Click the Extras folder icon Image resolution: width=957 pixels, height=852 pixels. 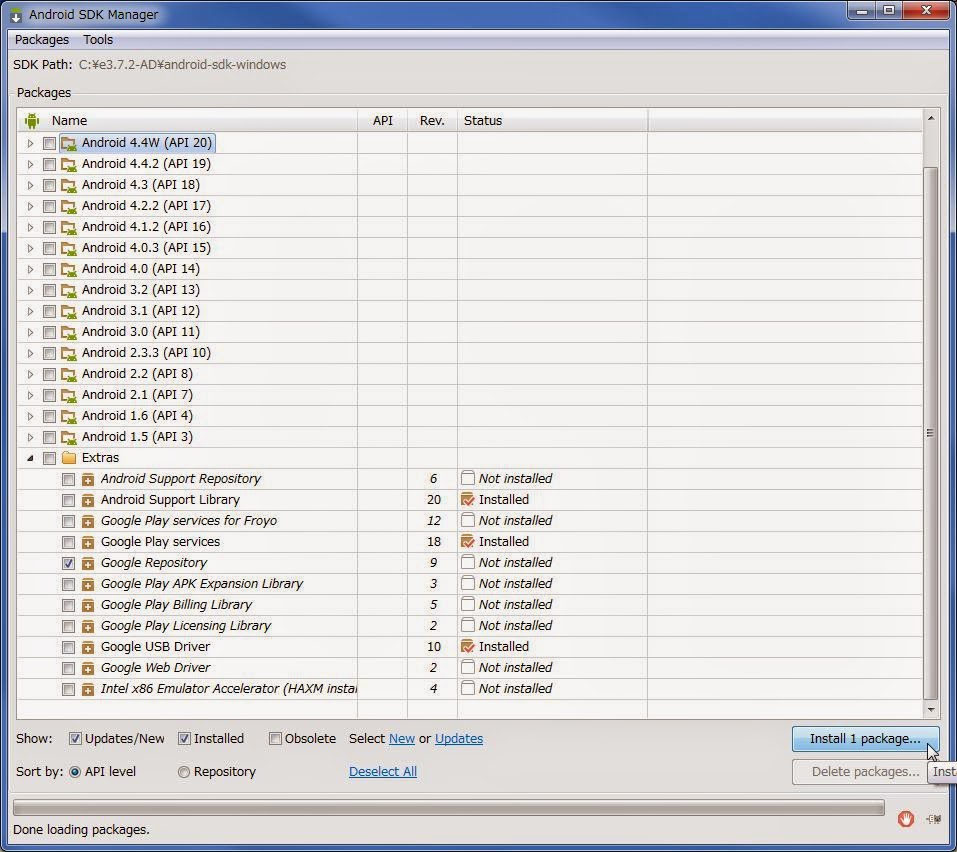[x=69, y=458]
